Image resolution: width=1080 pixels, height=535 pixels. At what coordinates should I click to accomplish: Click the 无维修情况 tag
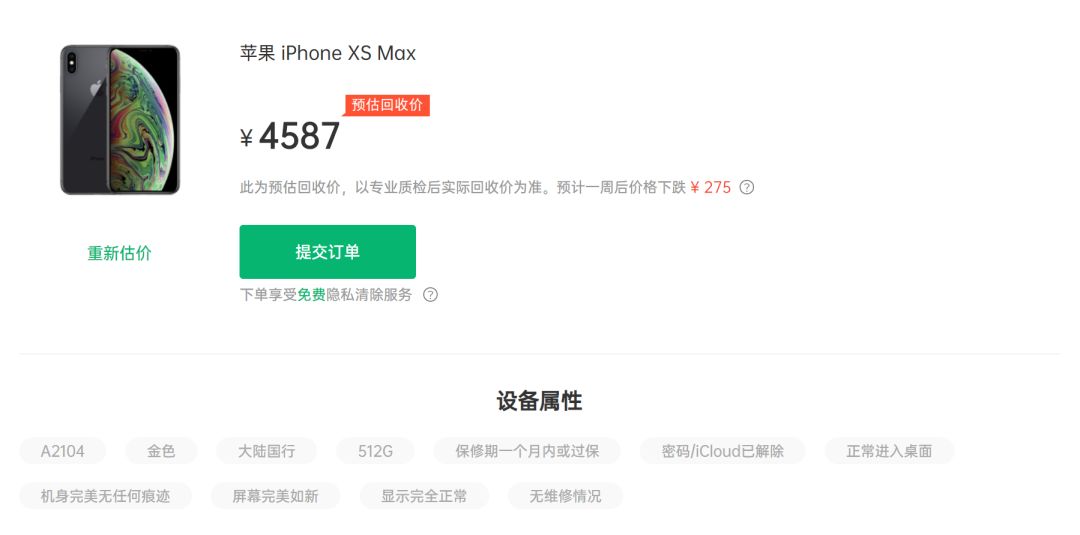click(x=565, y=496)
